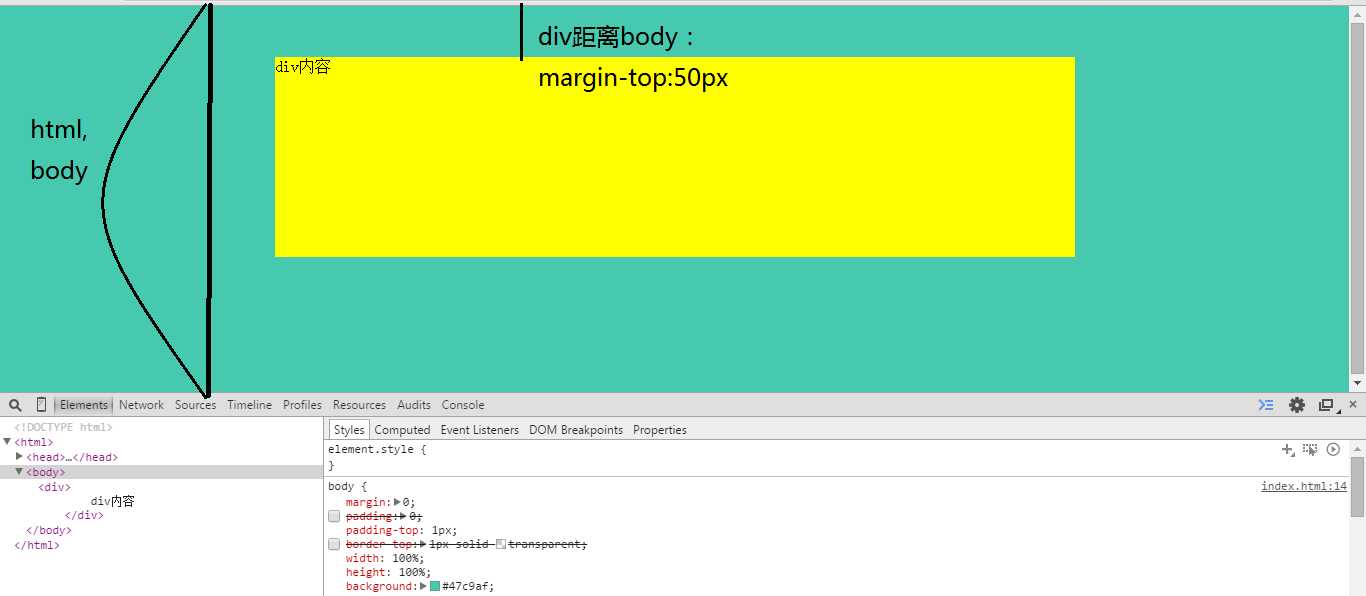Toggle element state icon in Styles

pyautogui.click(x=1310, y=450)
